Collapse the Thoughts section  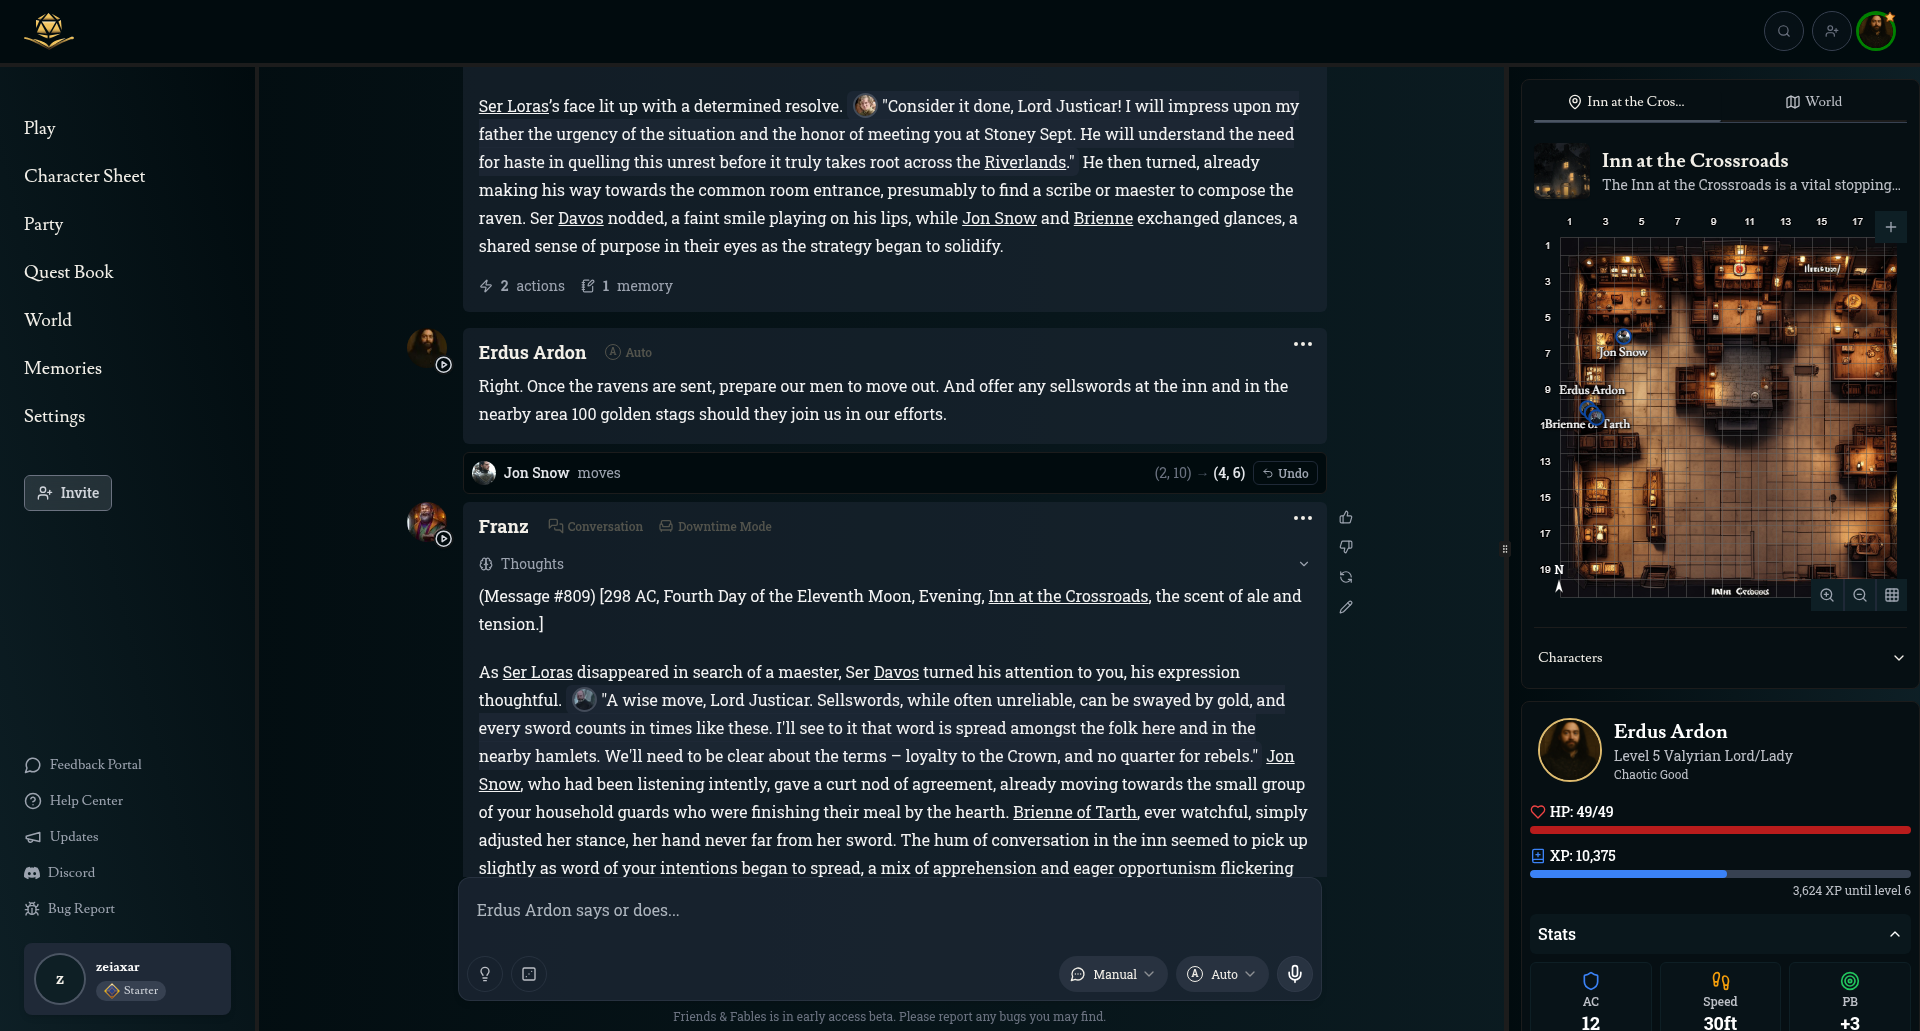click(x=1303, y=564)
